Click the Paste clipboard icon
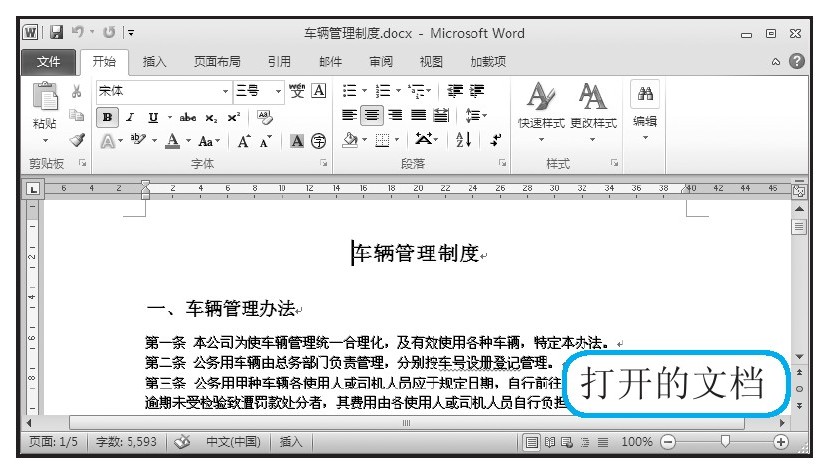828x469 pixels. 45,97
